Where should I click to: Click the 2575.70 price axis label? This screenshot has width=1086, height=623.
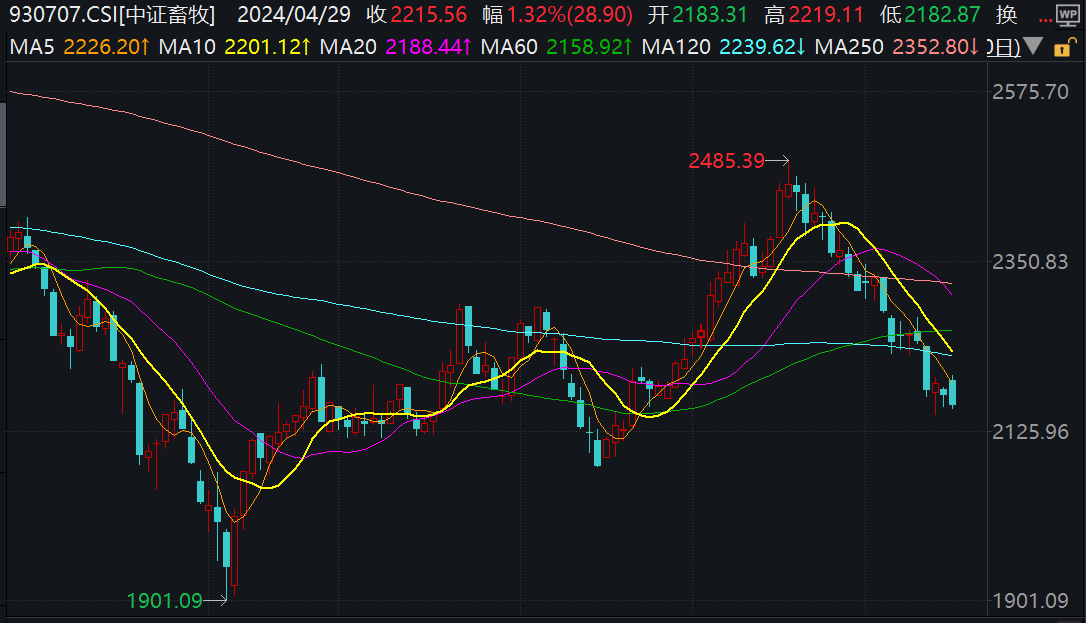(1030, 92)
